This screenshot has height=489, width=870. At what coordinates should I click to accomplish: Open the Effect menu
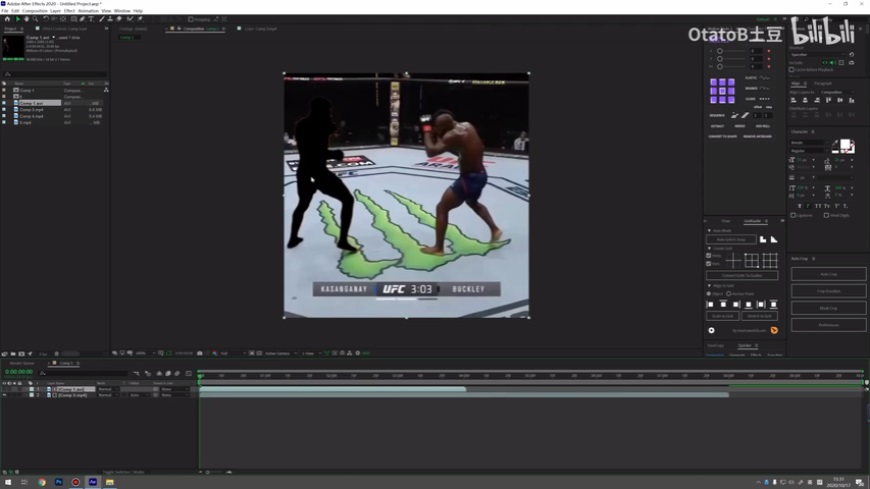pyautogui.click(x=69, y=11)
